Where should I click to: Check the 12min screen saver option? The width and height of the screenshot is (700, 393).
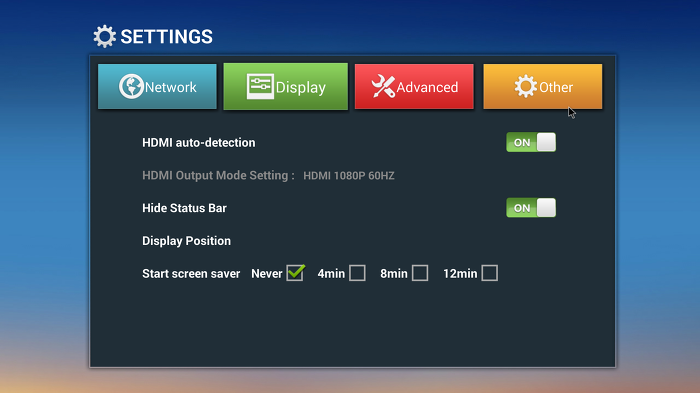coord(490,273)
